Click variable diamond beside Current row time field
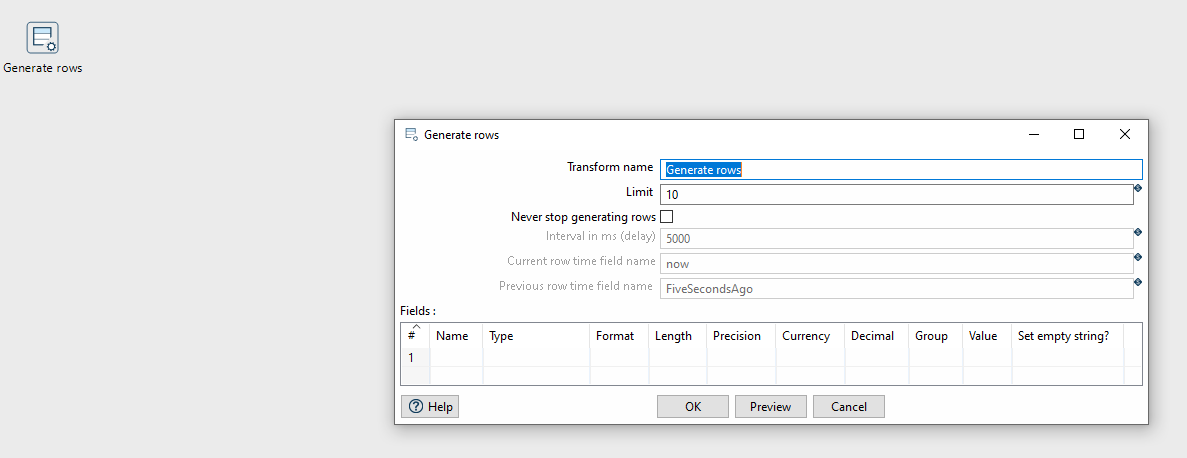This screenshot has width=1187, height=458. point(1138,257)
